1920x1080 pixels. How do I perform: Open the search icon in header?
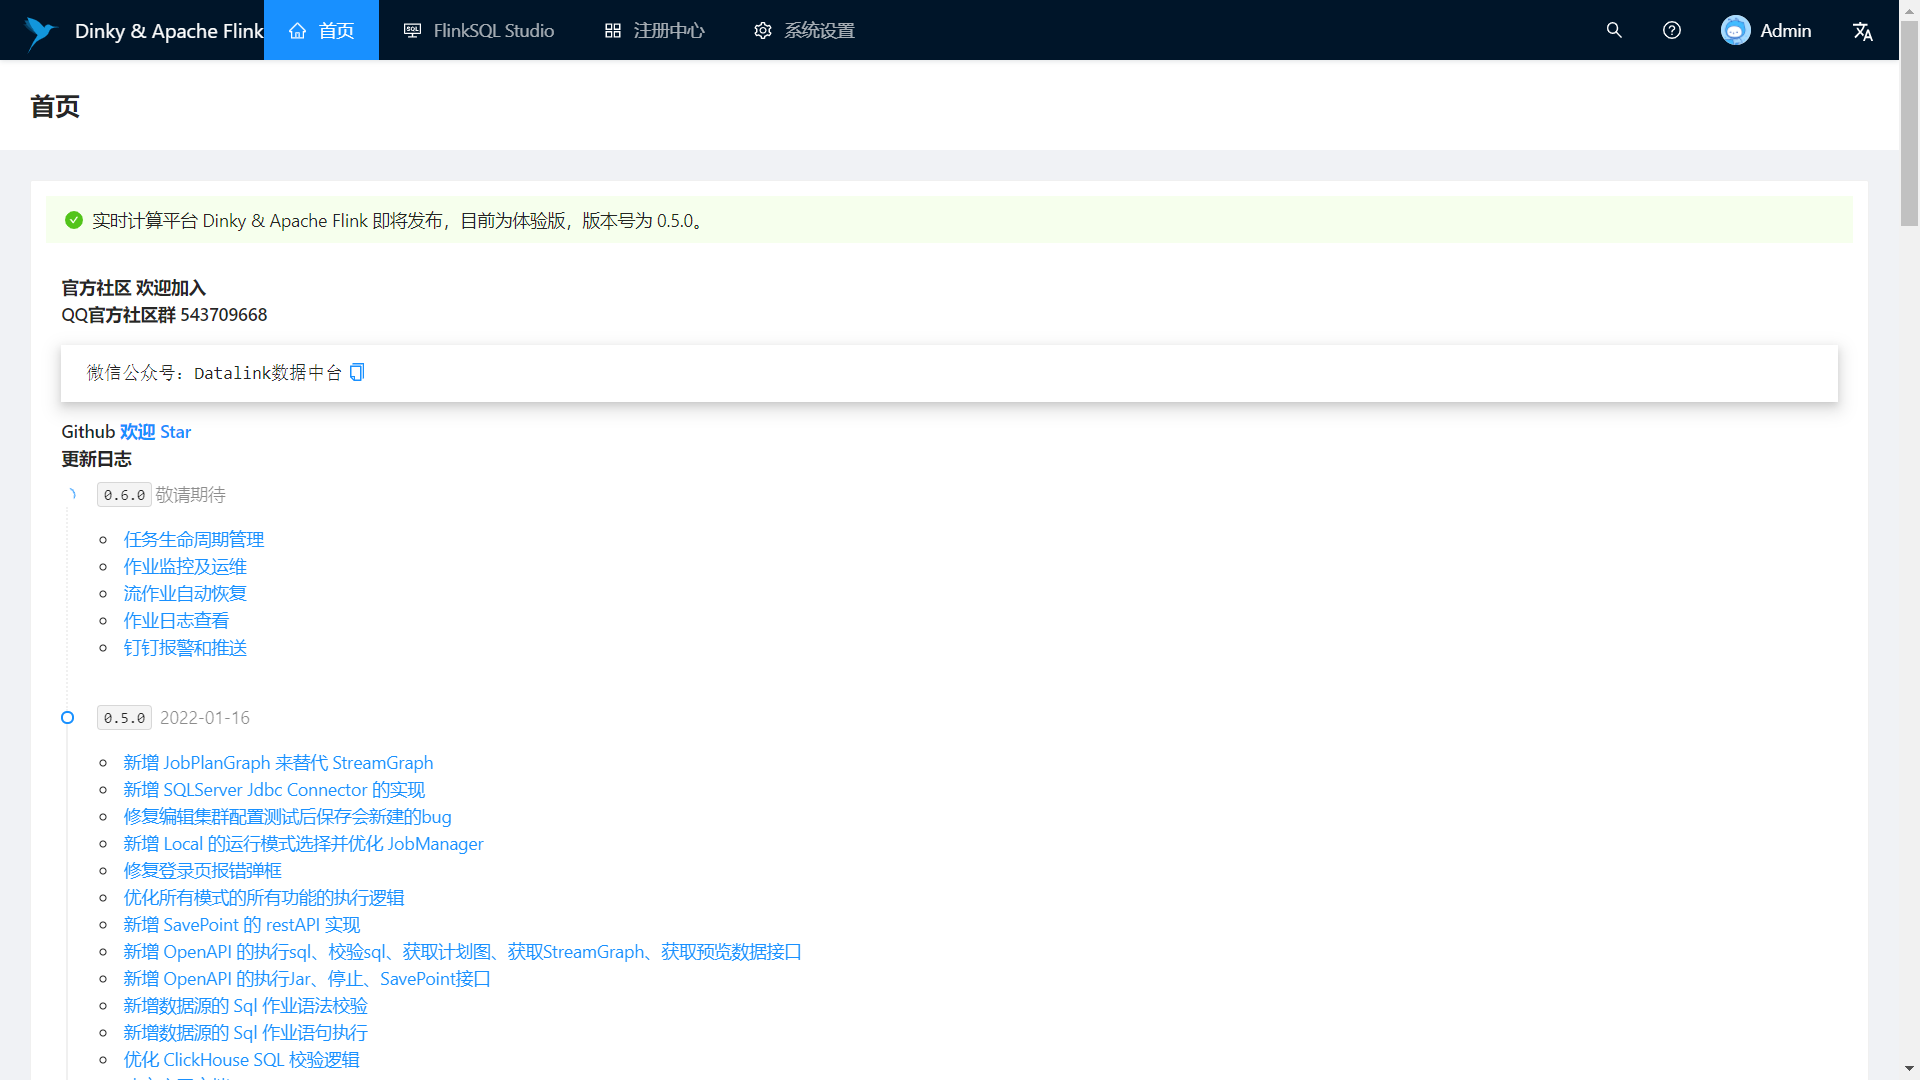[x=1614, y=30]
